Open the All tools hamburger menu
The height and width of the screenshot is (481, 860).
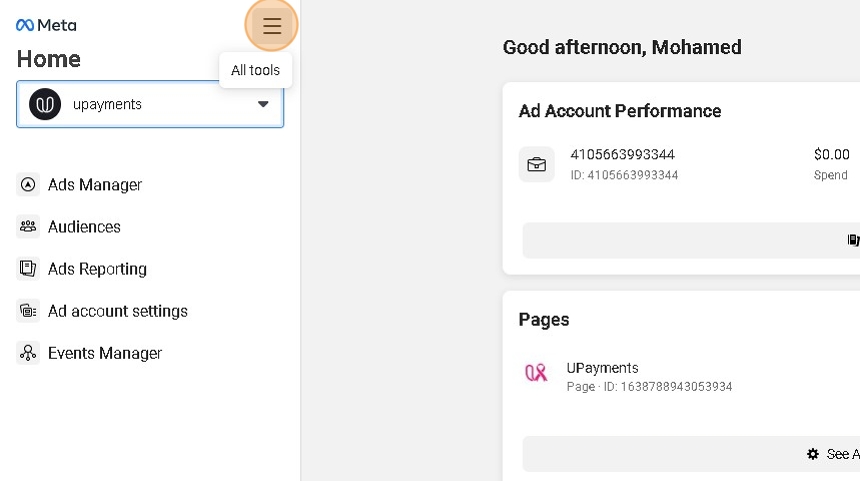(272, 26)
